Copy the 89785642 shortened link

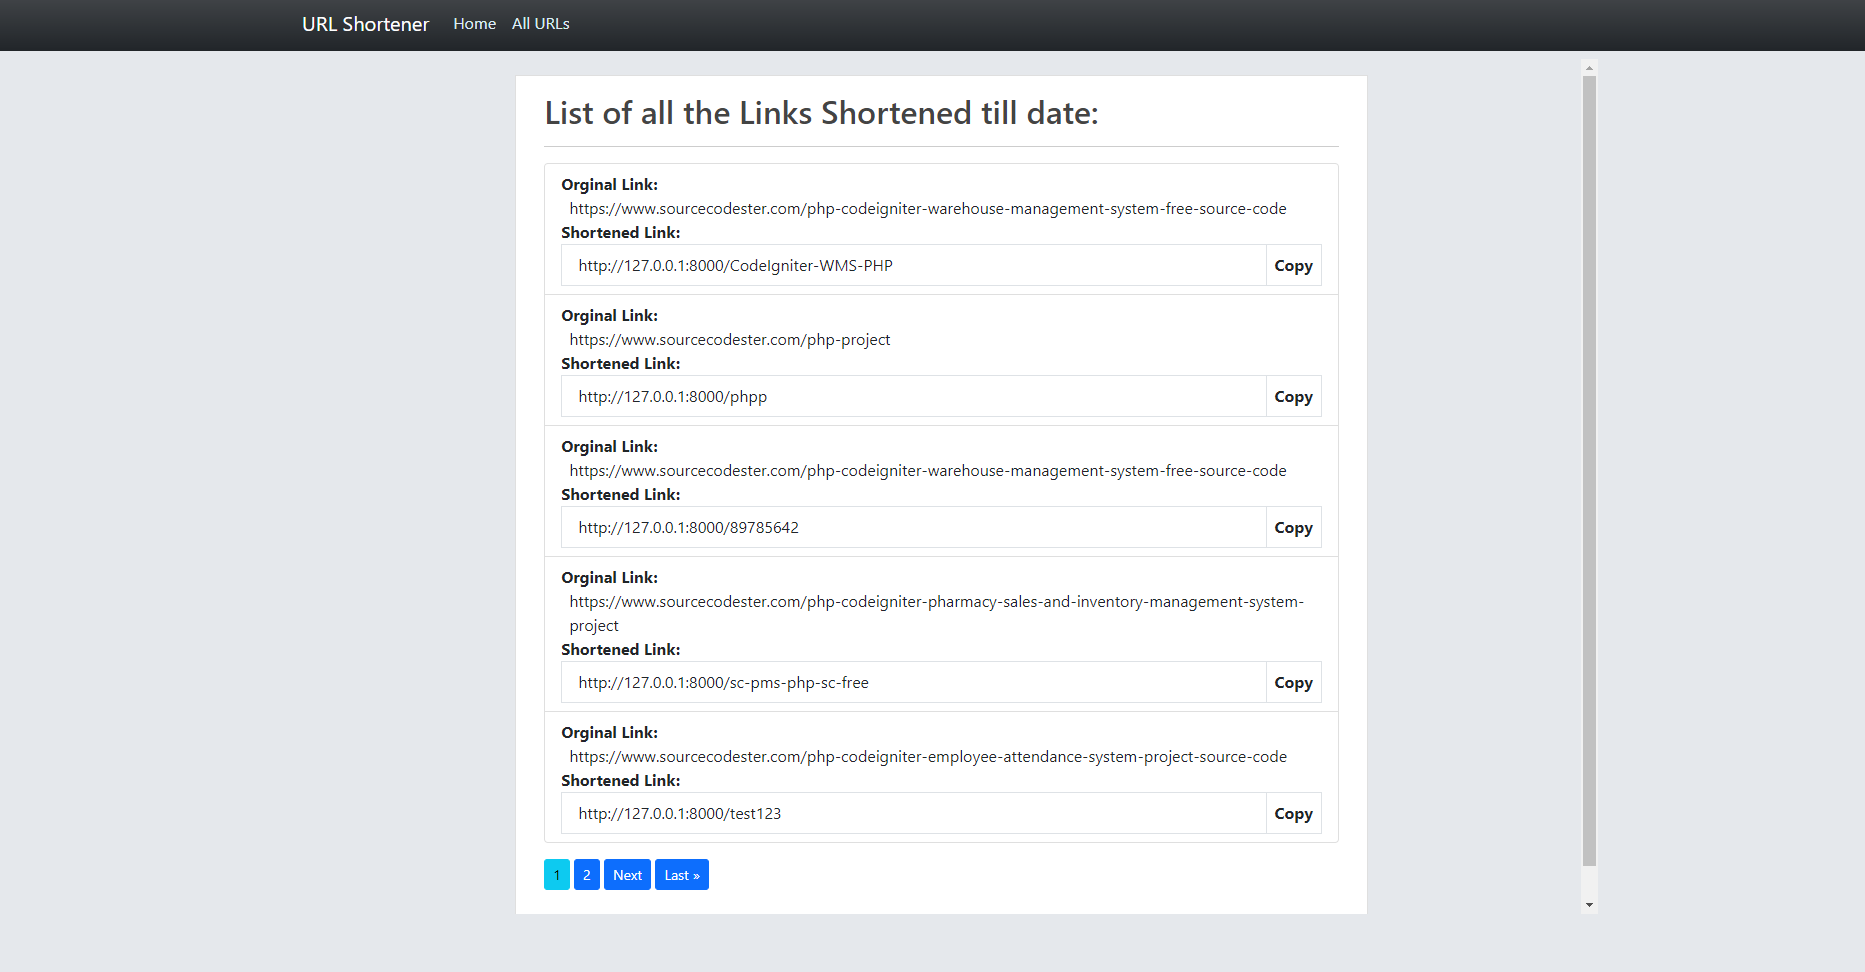pos(1293,527)
